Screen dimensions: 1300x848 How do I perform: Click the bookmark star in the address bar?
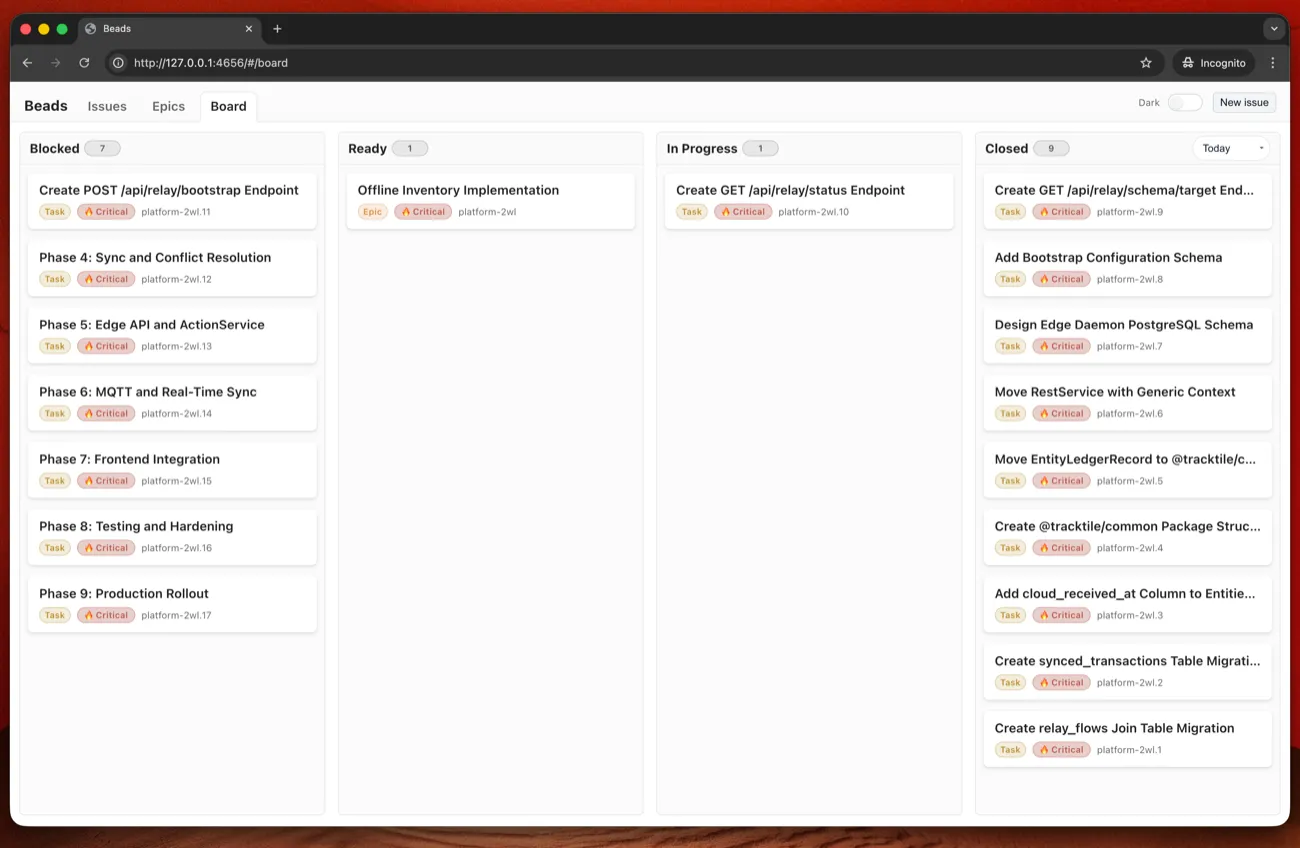point(1146,62)
